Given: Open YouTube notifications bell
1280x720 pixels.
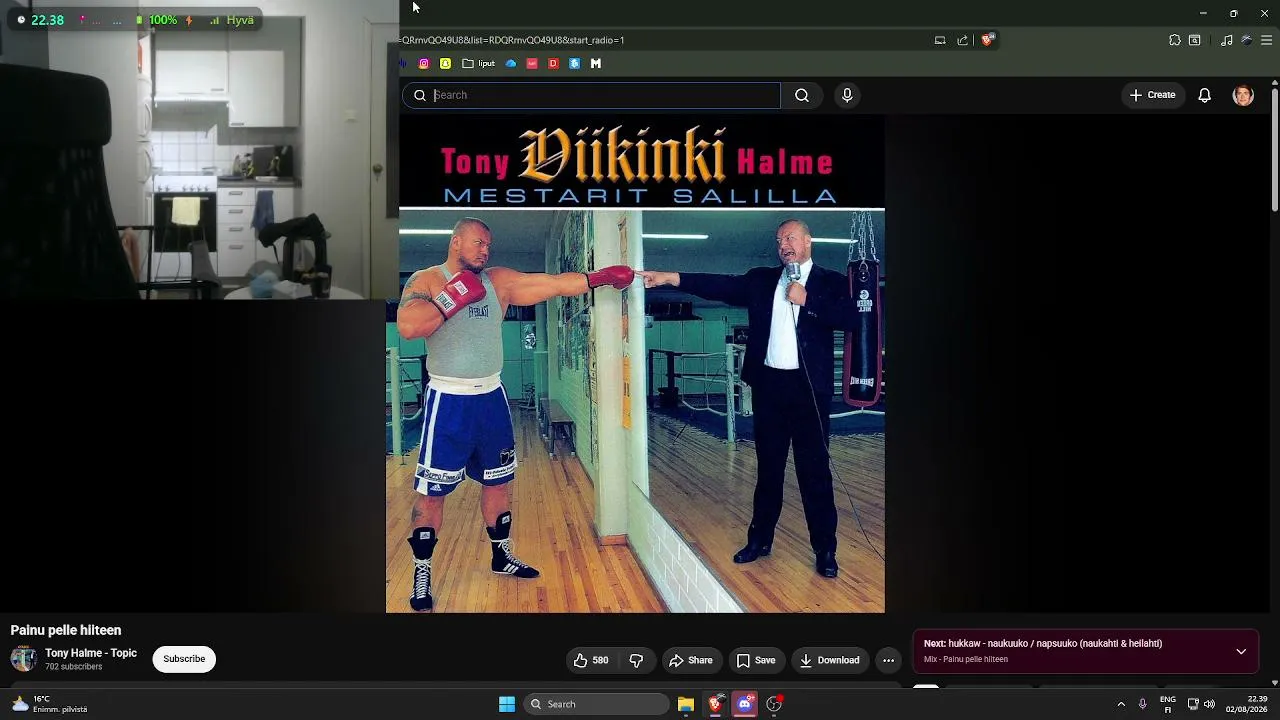Looking at the screenshot, I should tap(1205, 95).
